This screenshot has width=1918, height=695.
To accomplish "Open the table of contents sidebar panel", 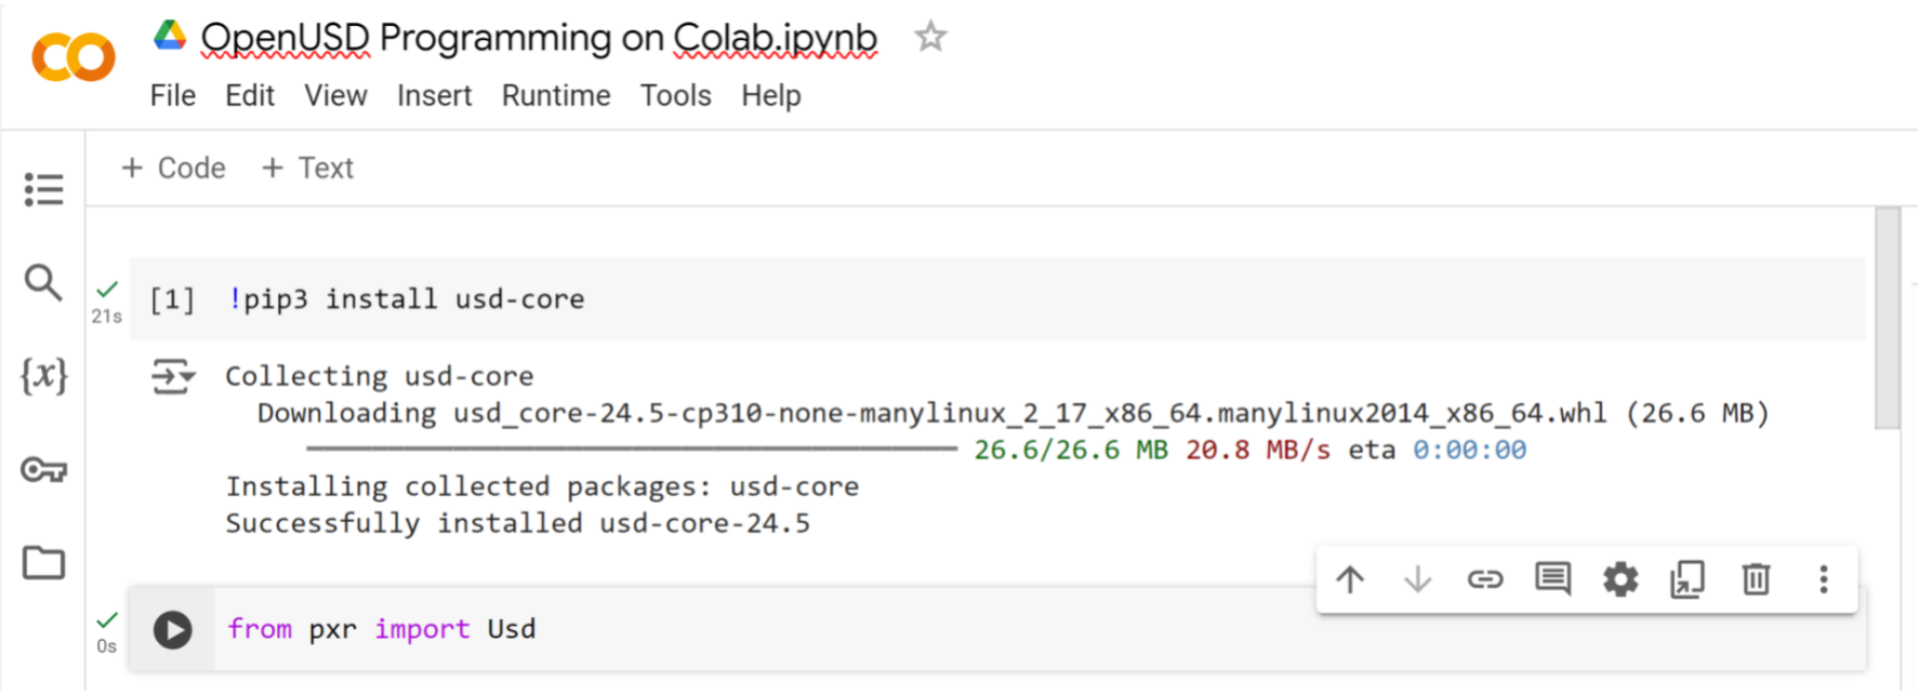I will tap(43, 189).
